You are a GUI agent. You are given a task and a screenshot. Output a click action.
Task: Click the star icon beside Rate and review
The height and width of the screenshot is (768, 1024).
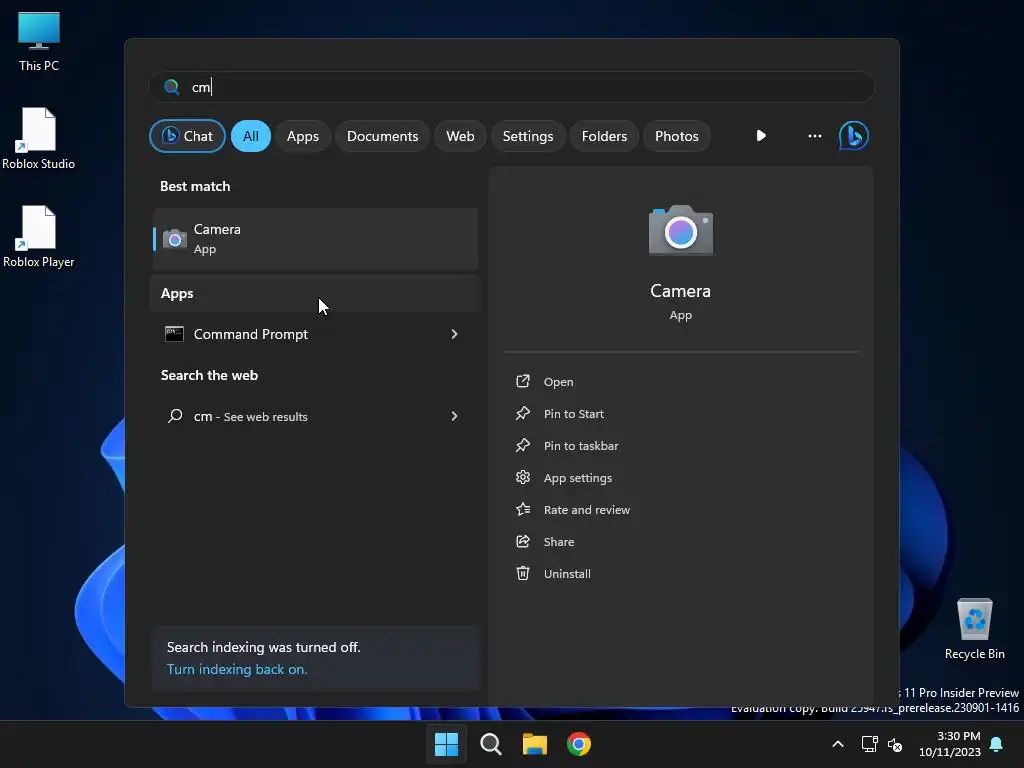[523, 509]
